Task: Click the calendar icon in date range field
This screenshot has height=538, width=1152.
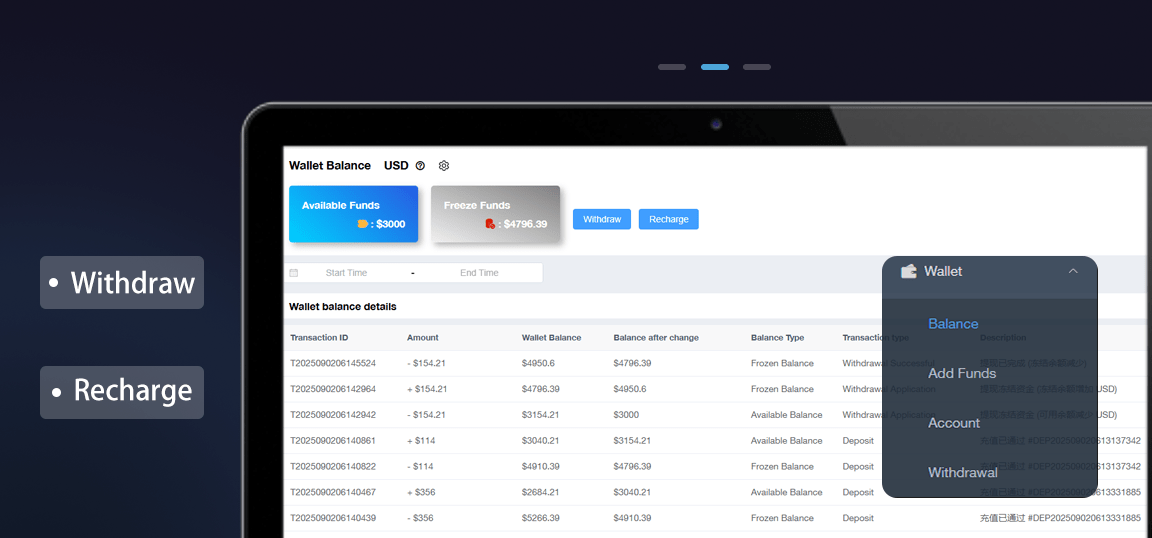Action: pos(294,273)
